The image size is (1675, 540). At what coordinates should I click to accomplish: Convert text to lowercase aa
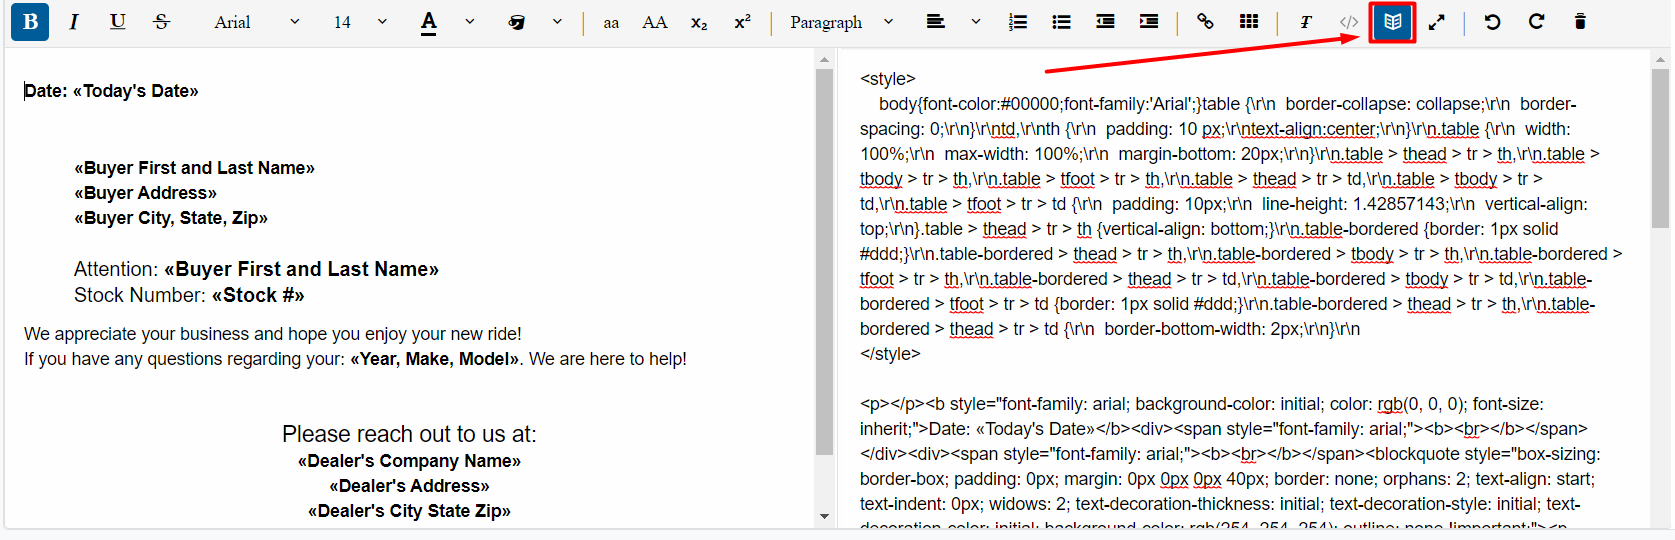611,22
